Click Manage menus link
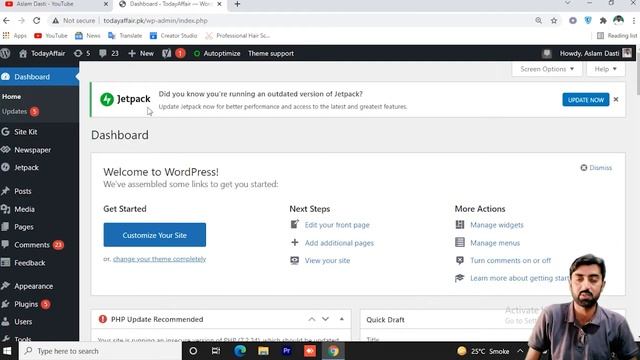640x360 pixels. pyautogui.click(x=495, y=243)
